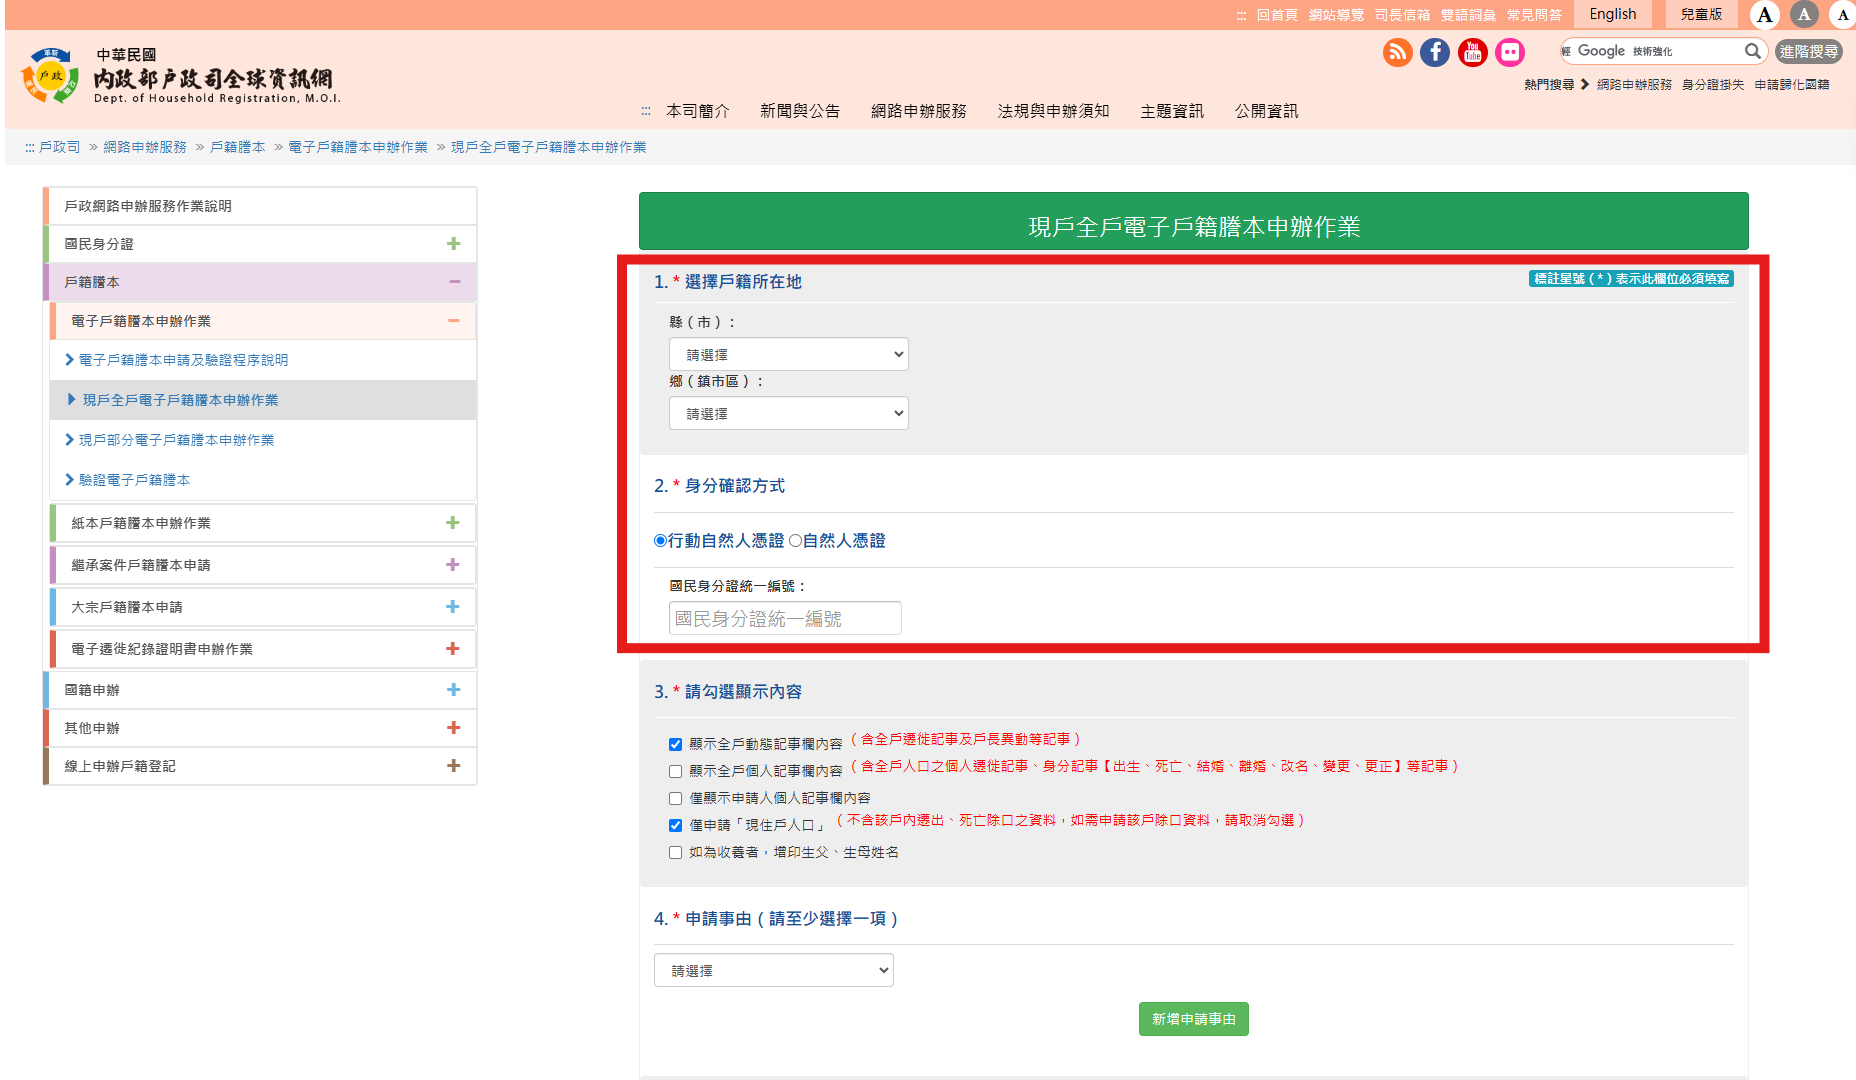The width and height of the screenshot is (1856, 1080).
Task: Collapse 戶籍謄本 section using minus icon
Action: (x=454, y=282)
